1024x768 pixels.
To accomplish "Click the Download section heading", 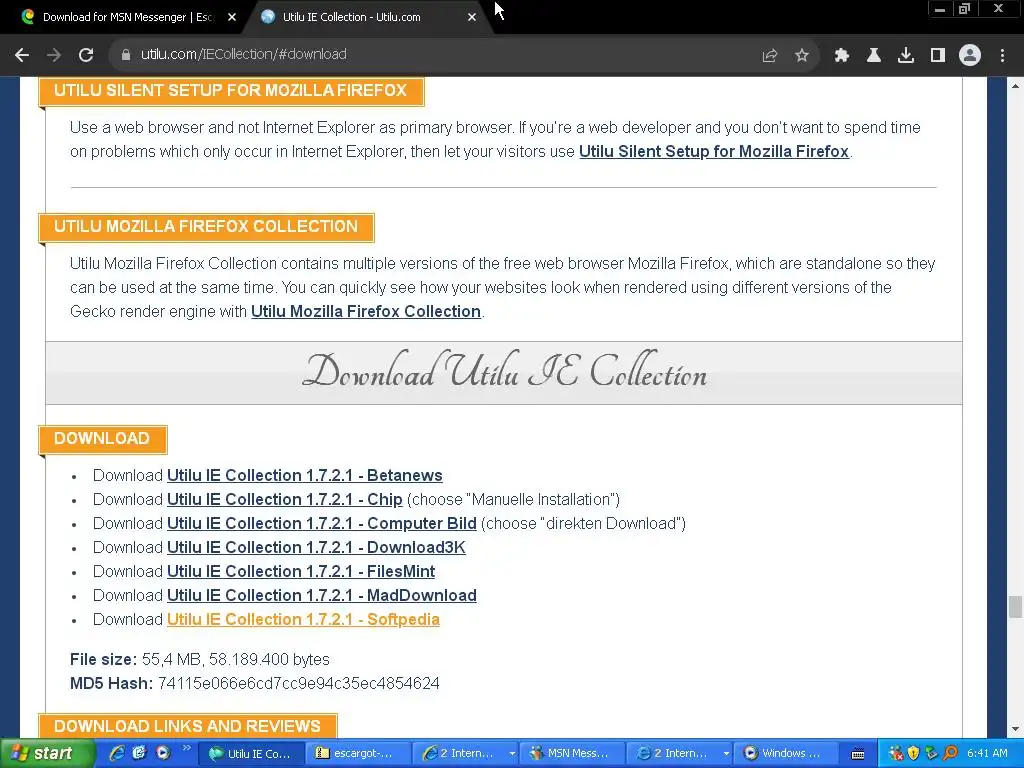I will tap(103, 439).
